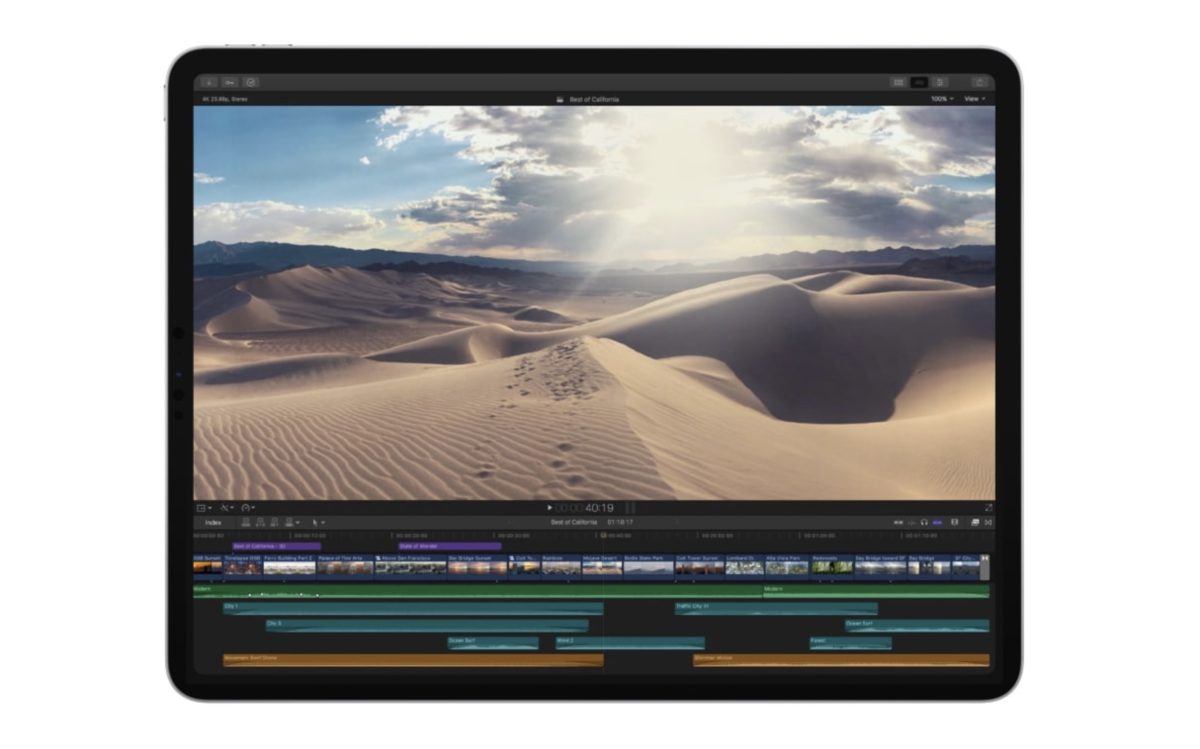
Task: Select the Coit Tower Sunset clip
Action: coord(699,566)
